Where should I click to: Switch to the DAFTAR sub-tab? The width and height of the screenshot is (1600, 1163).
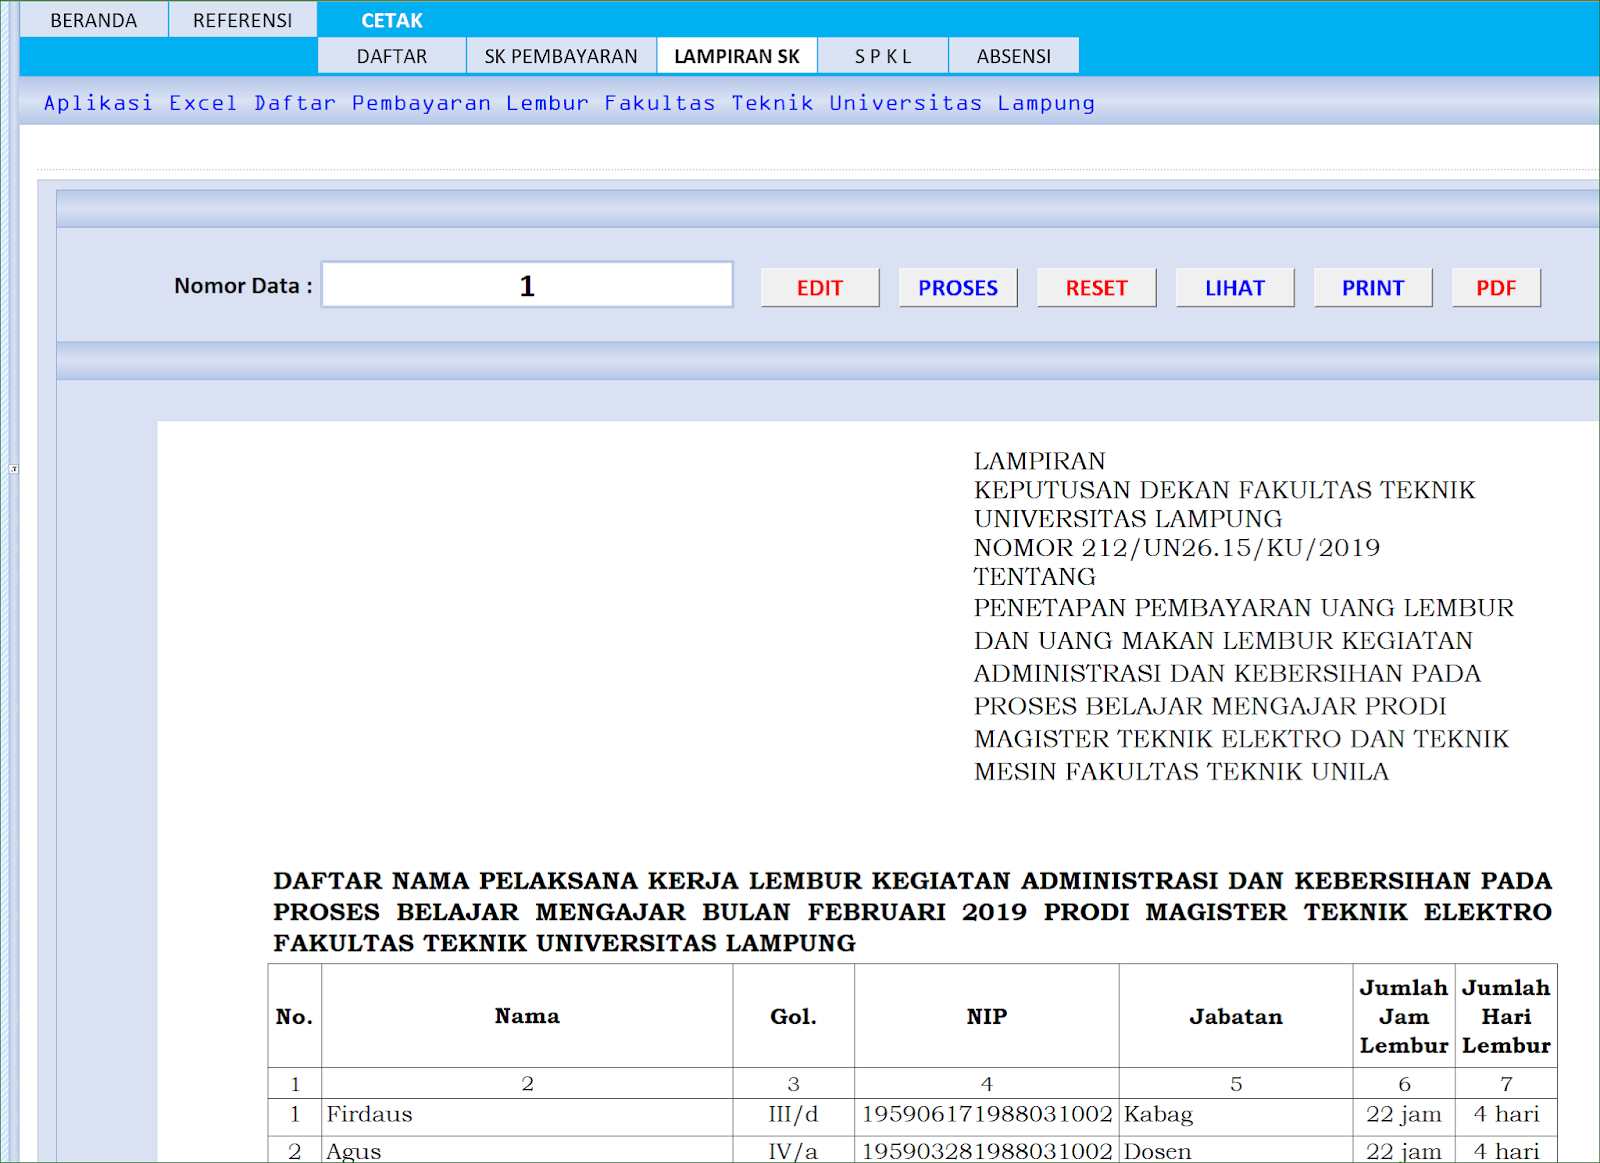[x=391, y=55]
